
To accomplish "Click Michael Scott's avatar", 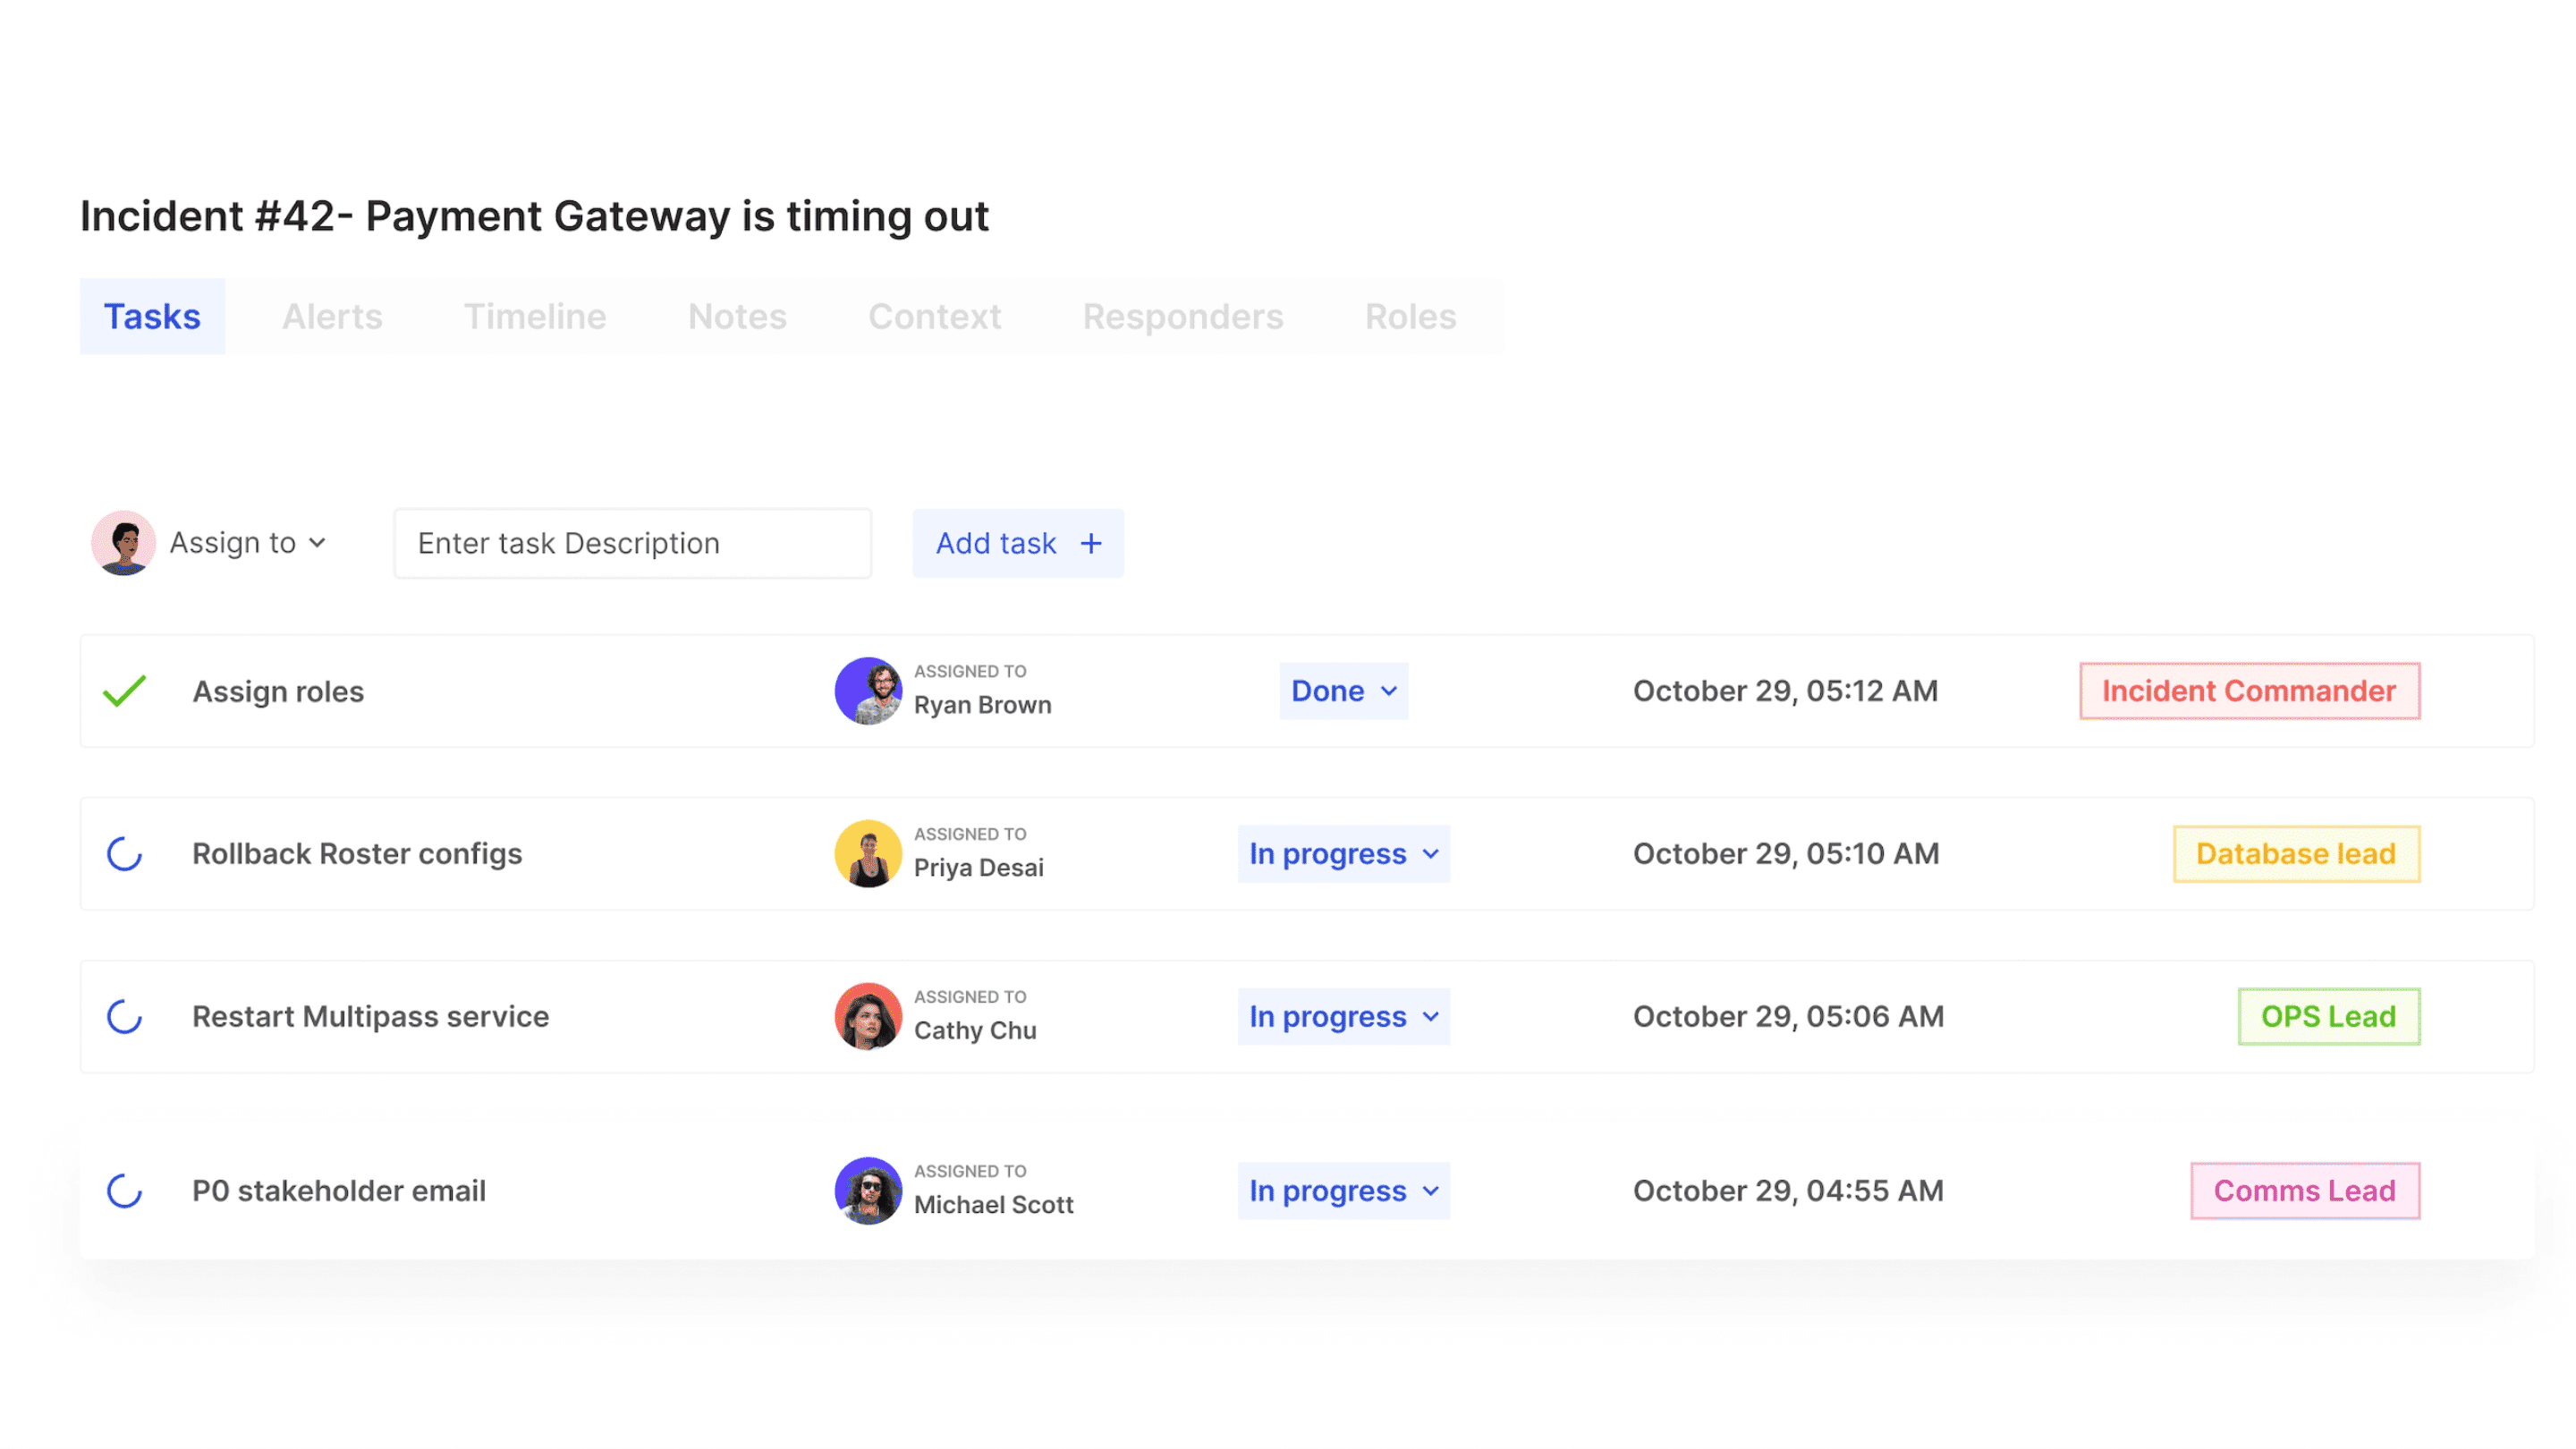I will tap(868, 1191).
